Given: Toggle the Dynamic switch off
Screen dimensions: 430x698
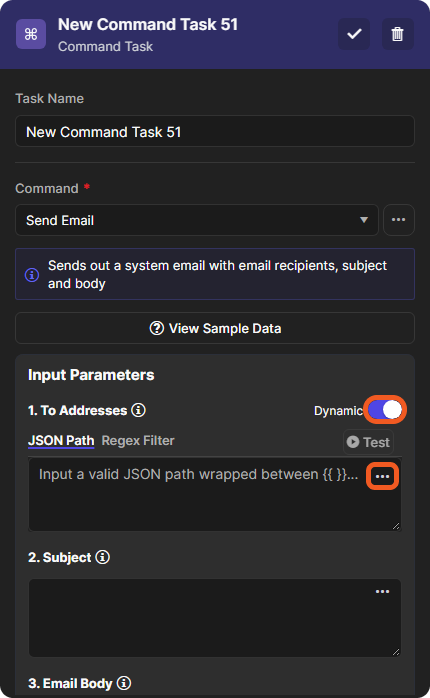Looking at the screenshot, I should (x=385, y=410).
